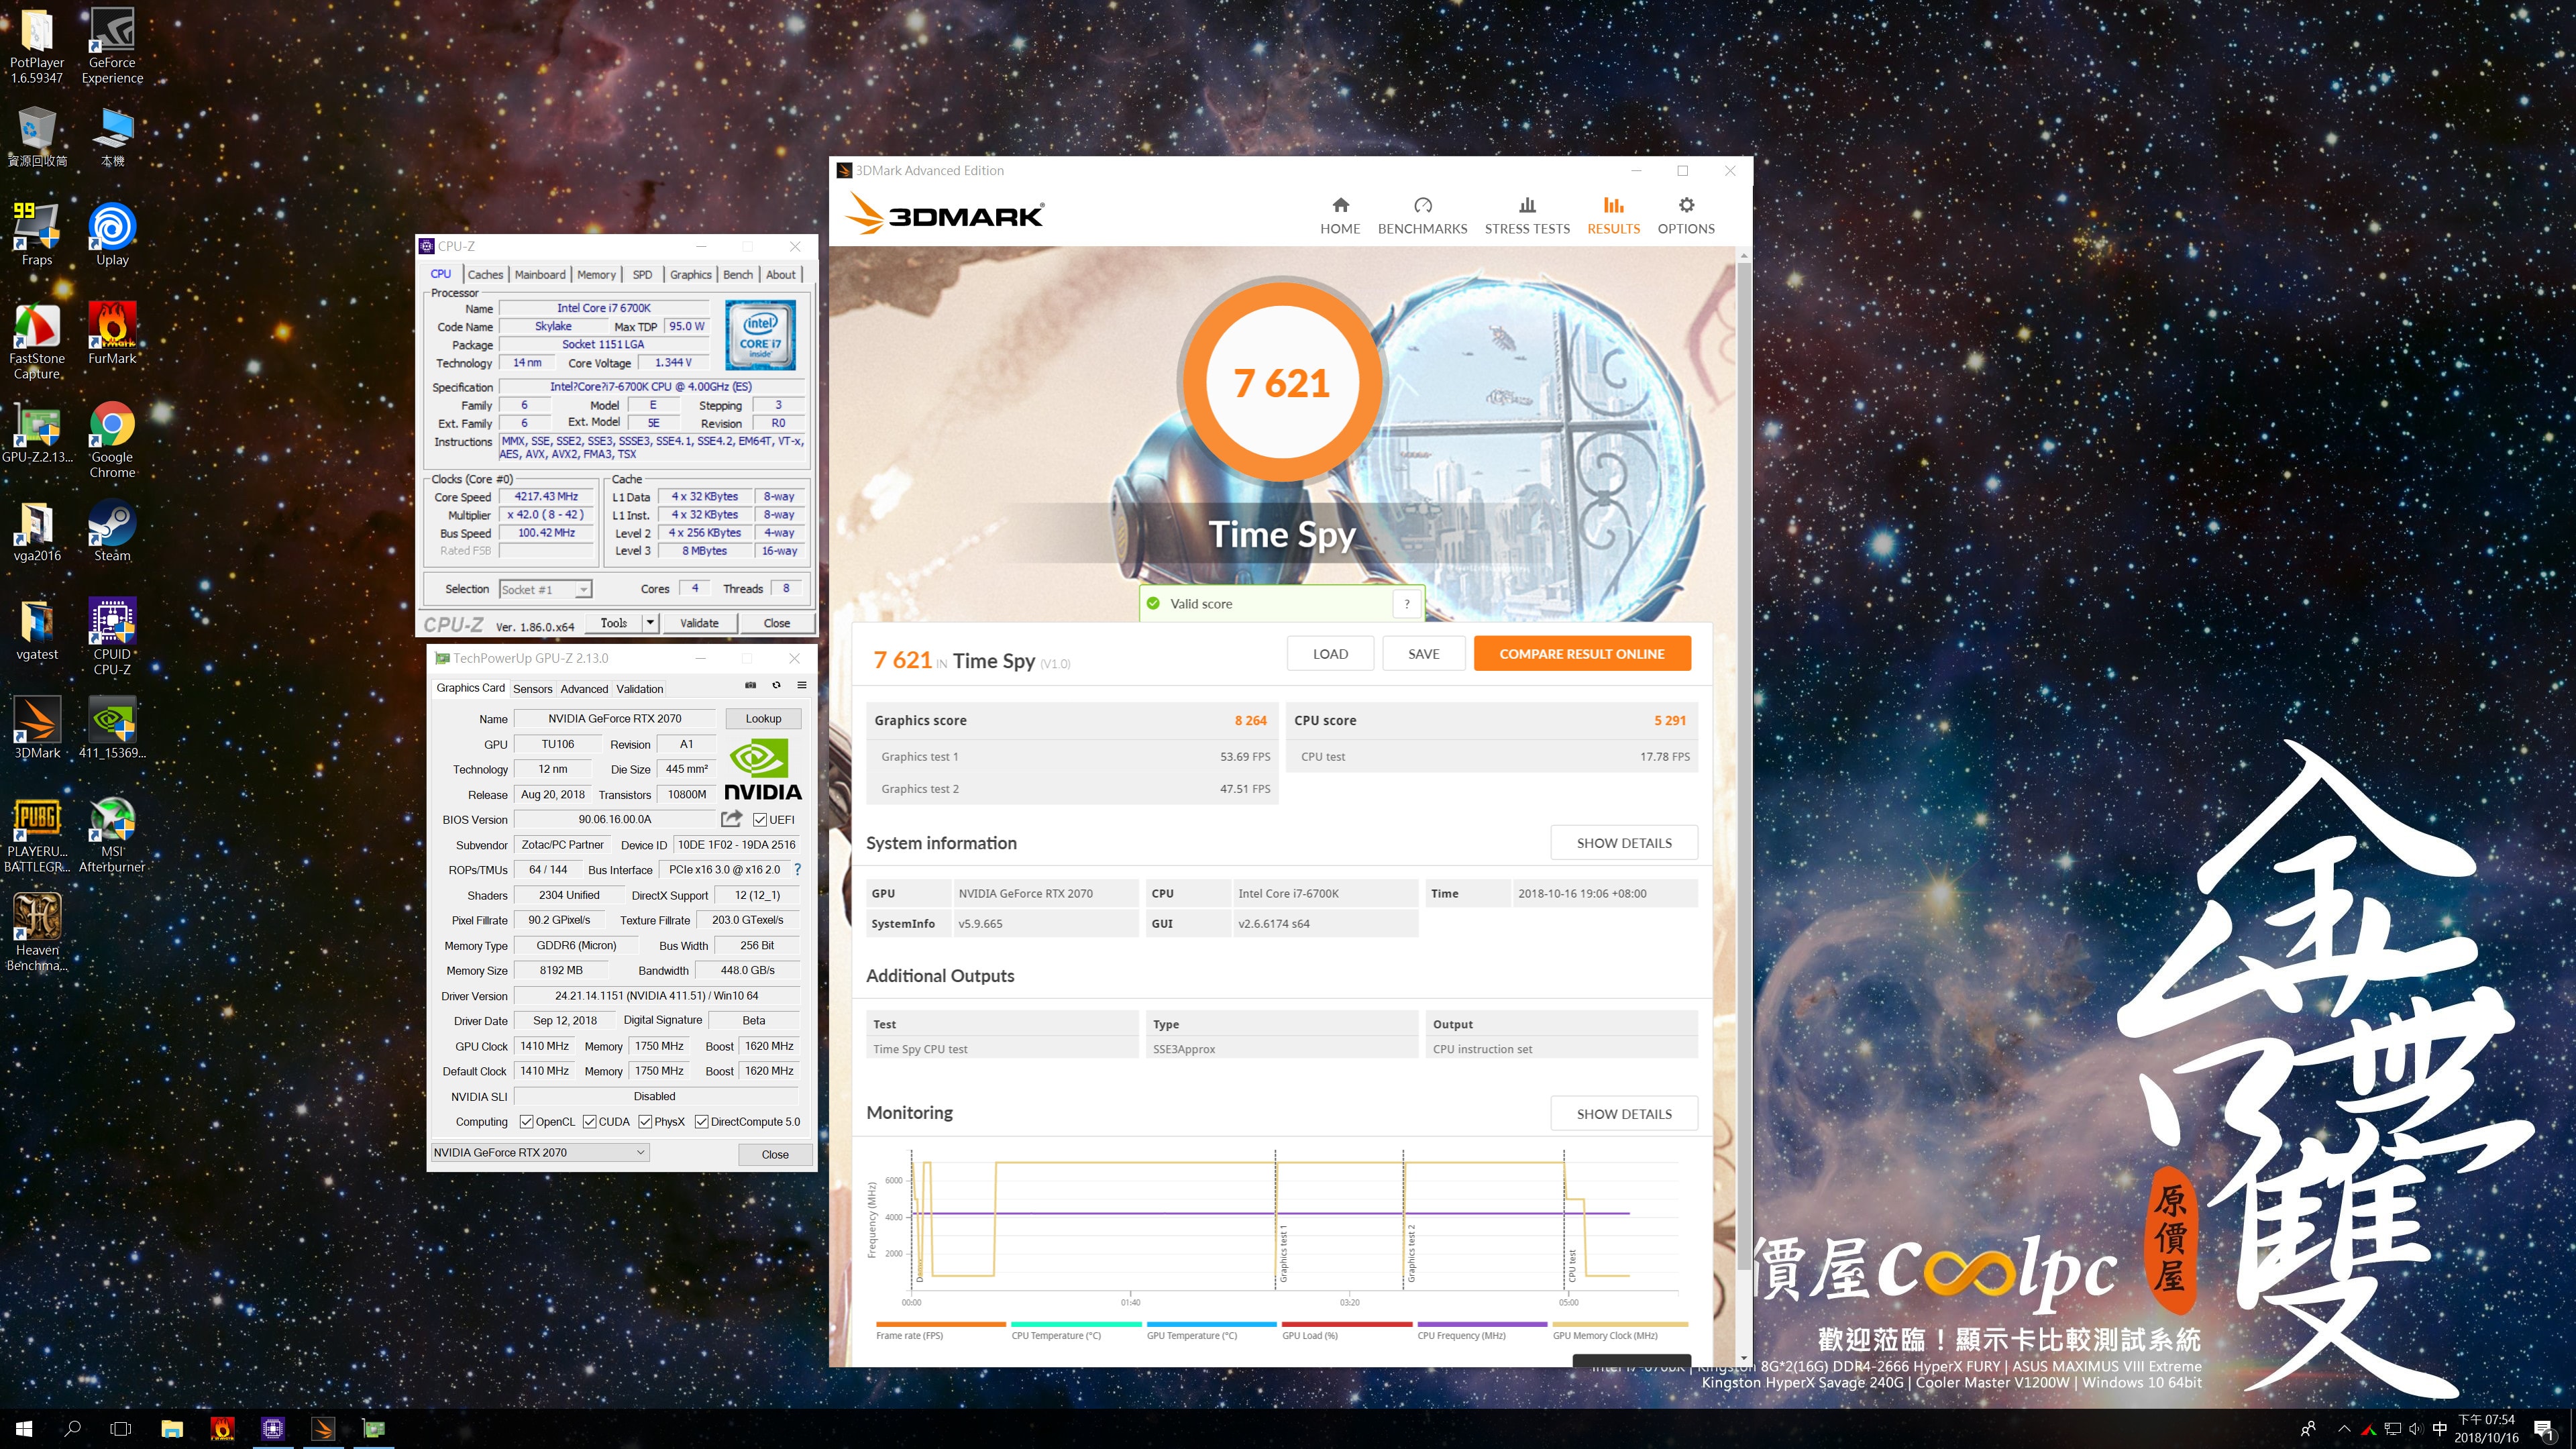Screen dimensions: 2576x1449
Task: Toggle the PhysX checkbox in GPU-Z
Action: tap(645, 1122)
